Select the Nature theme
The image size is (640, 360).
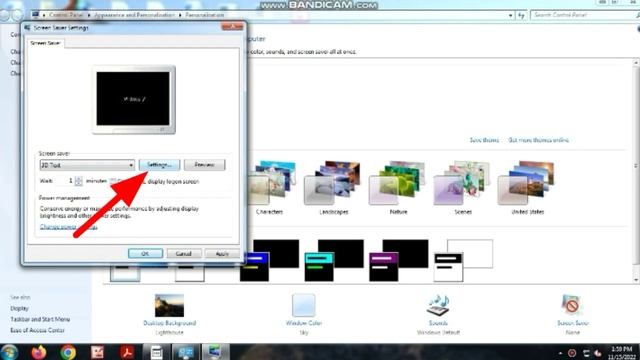(398, 188)
